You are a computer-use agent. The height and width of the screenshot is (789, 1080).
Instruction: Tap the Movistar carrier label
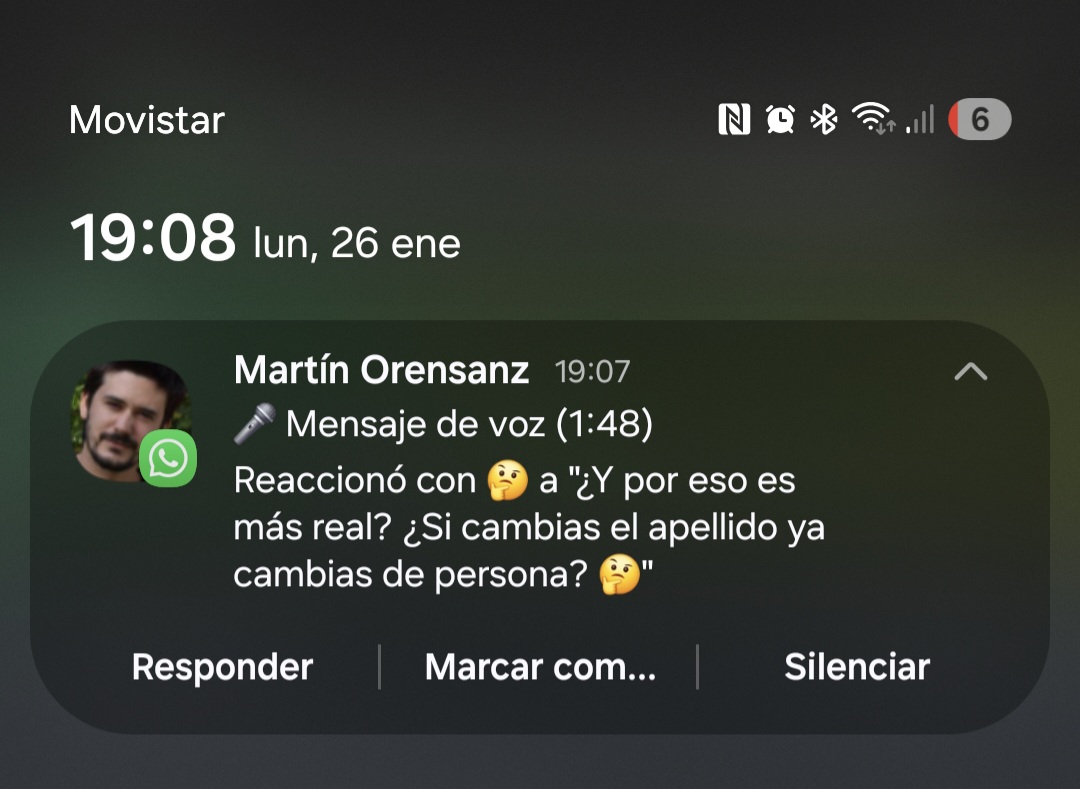tap(147, 120)
